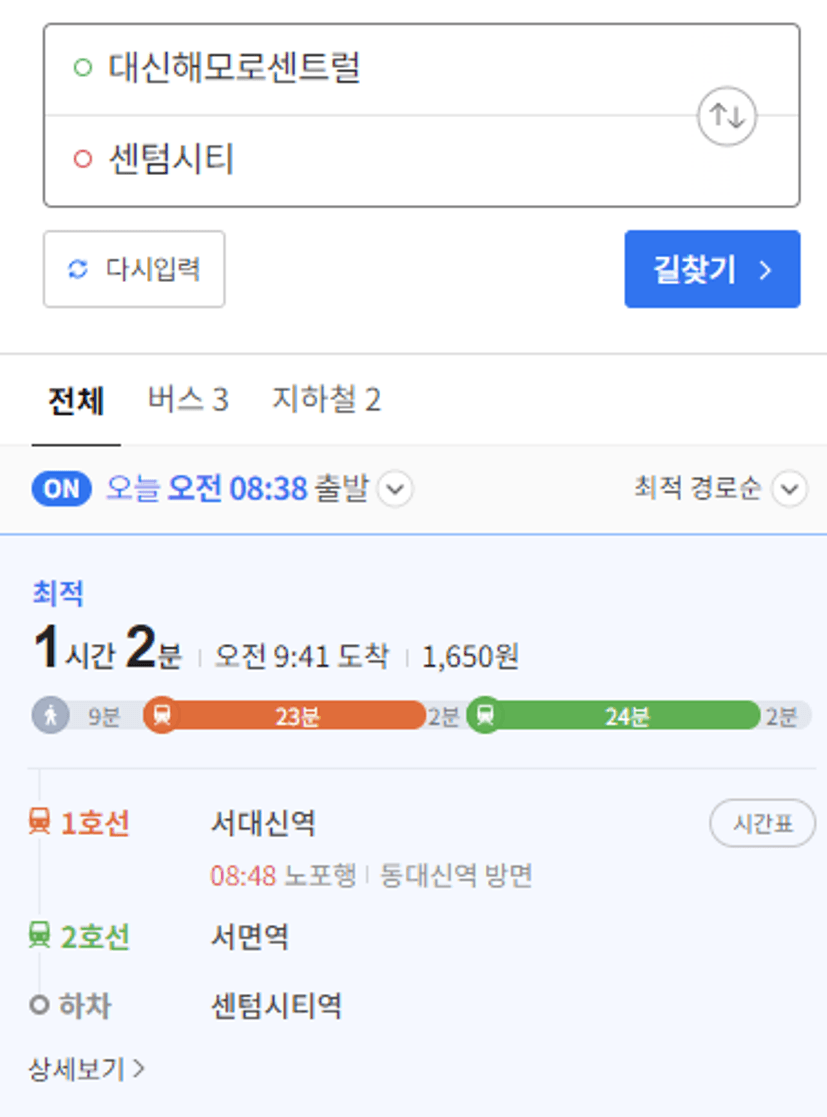This screenshot has height=1117, width=827.
Task: Click the 길찾기 search button
Action: (x=712, y=269)
